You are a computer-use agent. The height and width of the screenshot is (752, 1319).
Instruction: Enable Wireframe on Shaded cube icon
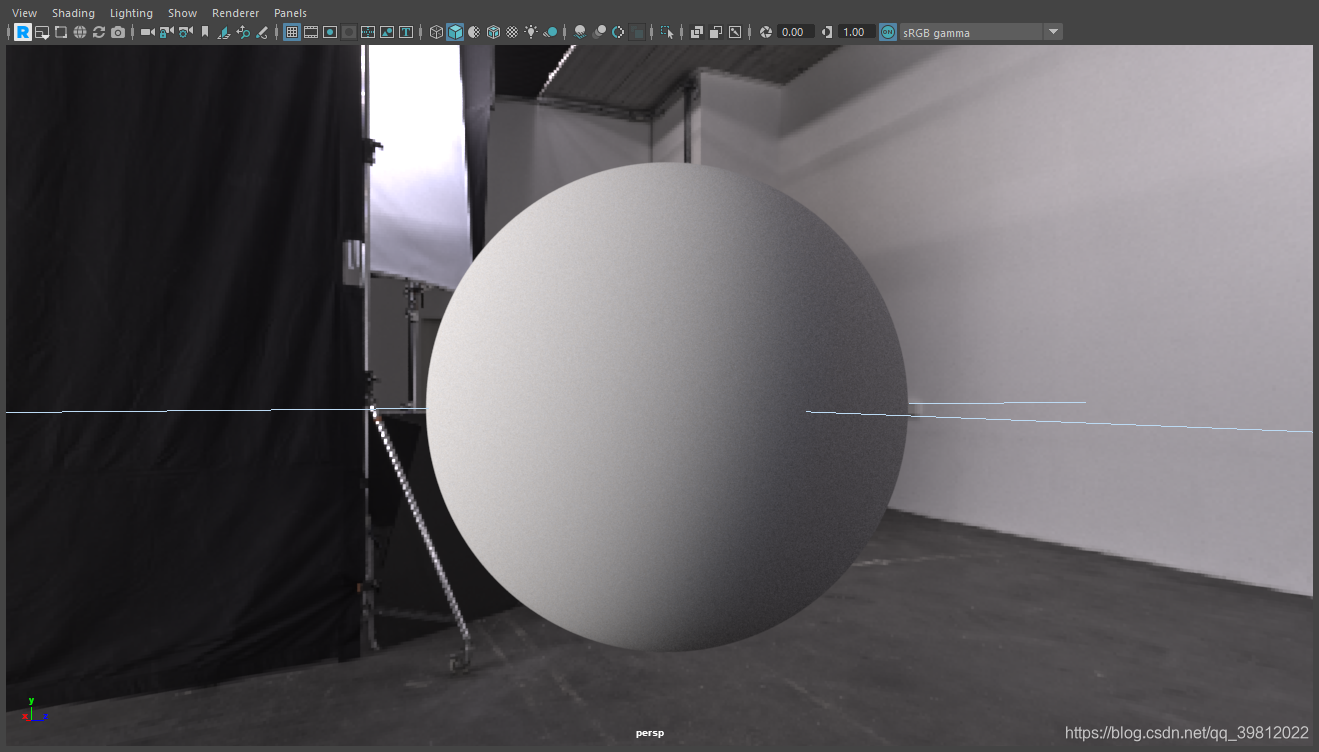pos(493,32)
